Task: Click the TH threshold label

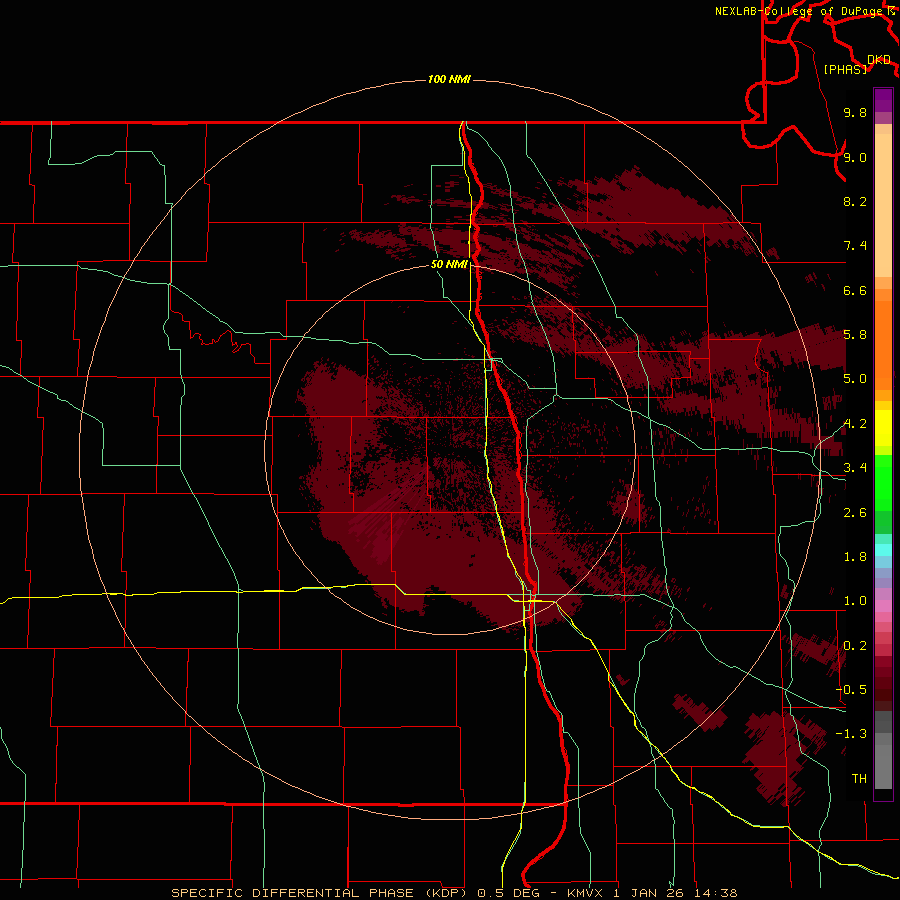Action: (x=859, y=778)
